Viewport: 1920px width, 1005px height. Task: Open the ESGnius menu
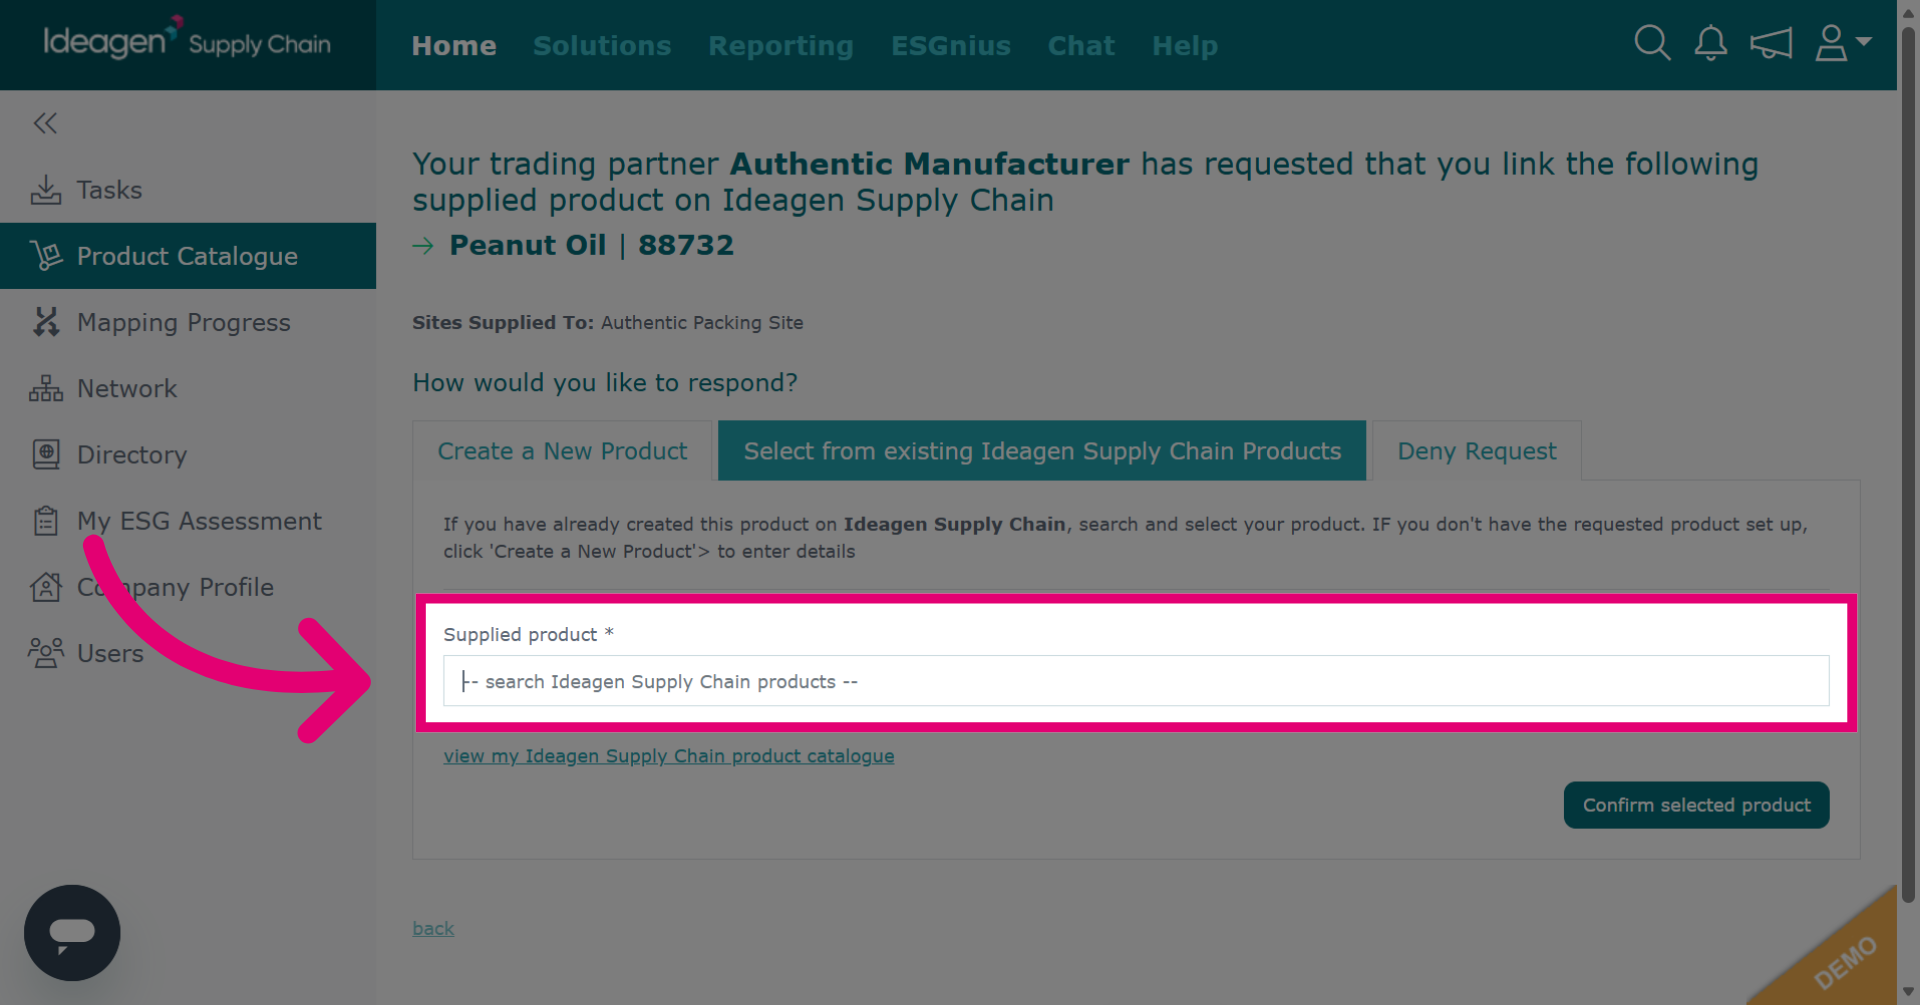click(951, 46)
